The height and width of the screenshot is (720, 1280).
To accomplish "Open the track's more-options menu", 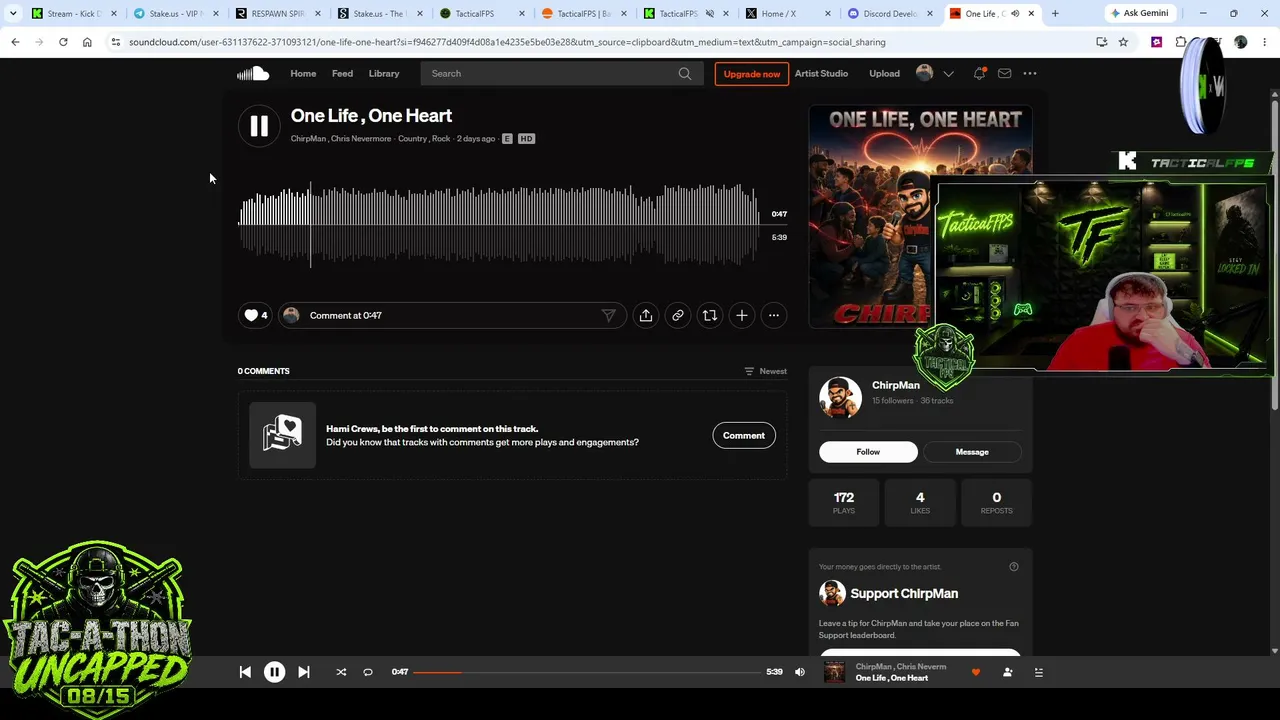I will 774,315.
